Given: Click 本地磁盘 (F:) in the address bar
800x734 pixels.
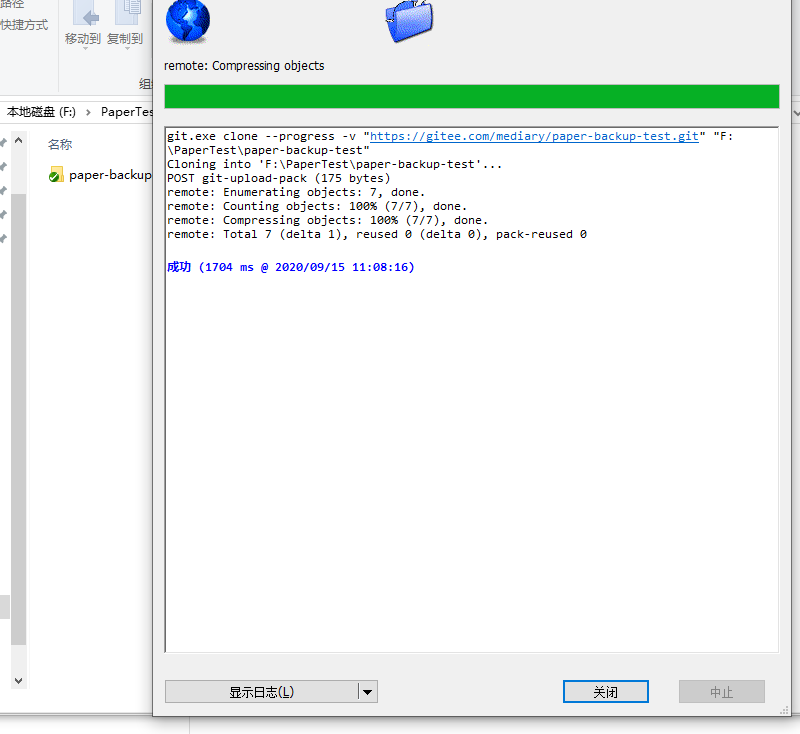Looking at the screenshot, I should (41, 112).
